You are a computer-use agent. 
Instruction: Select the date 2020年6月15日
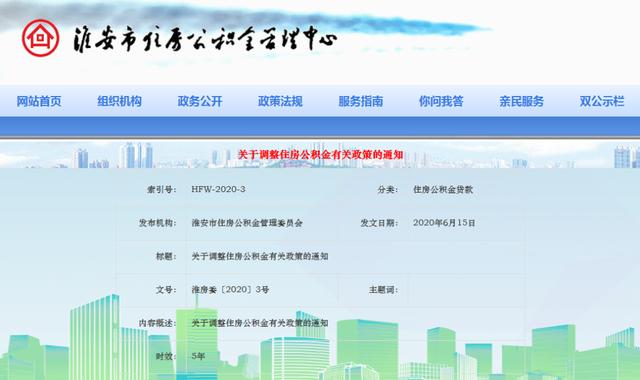(444, 223)
